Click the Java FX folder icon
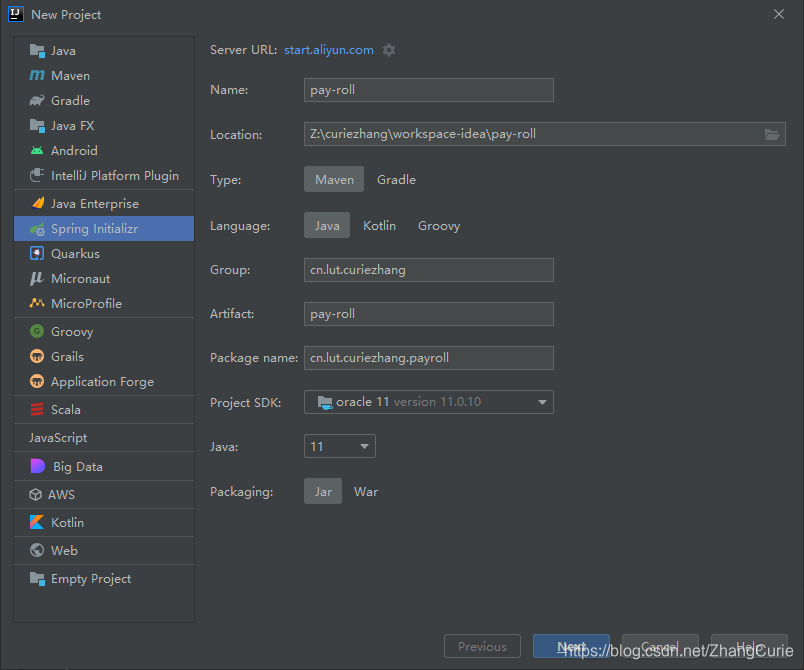Screen dimensions: 804x670 tap(37, 126)
